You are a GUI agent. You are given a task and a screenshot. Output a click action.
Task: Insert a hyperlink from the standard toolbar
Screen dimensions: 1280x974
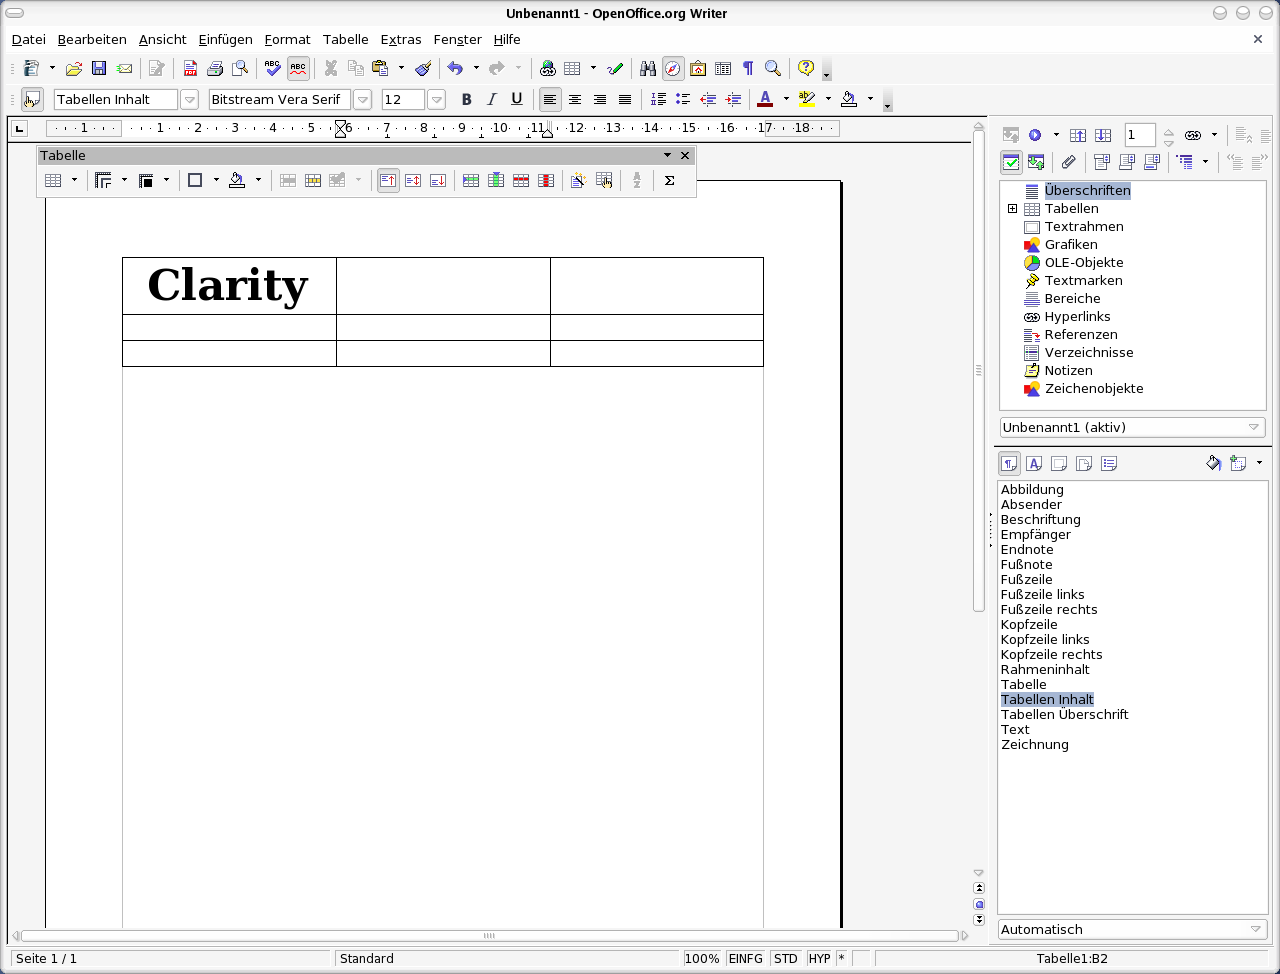click(x=548, y=69)
